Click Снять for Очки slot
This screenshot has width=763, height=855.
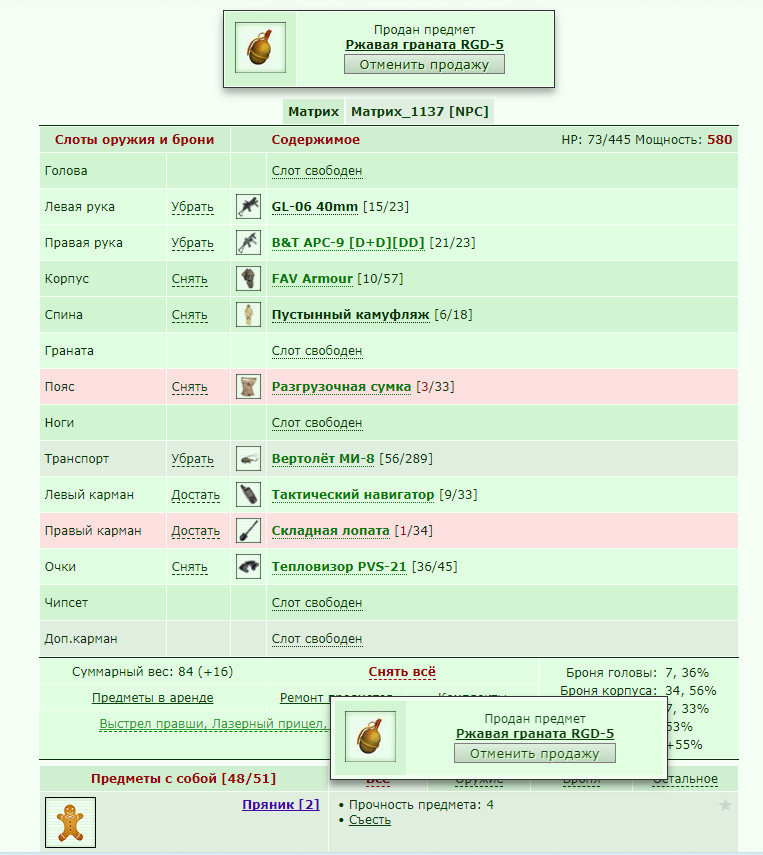(189, 567)
